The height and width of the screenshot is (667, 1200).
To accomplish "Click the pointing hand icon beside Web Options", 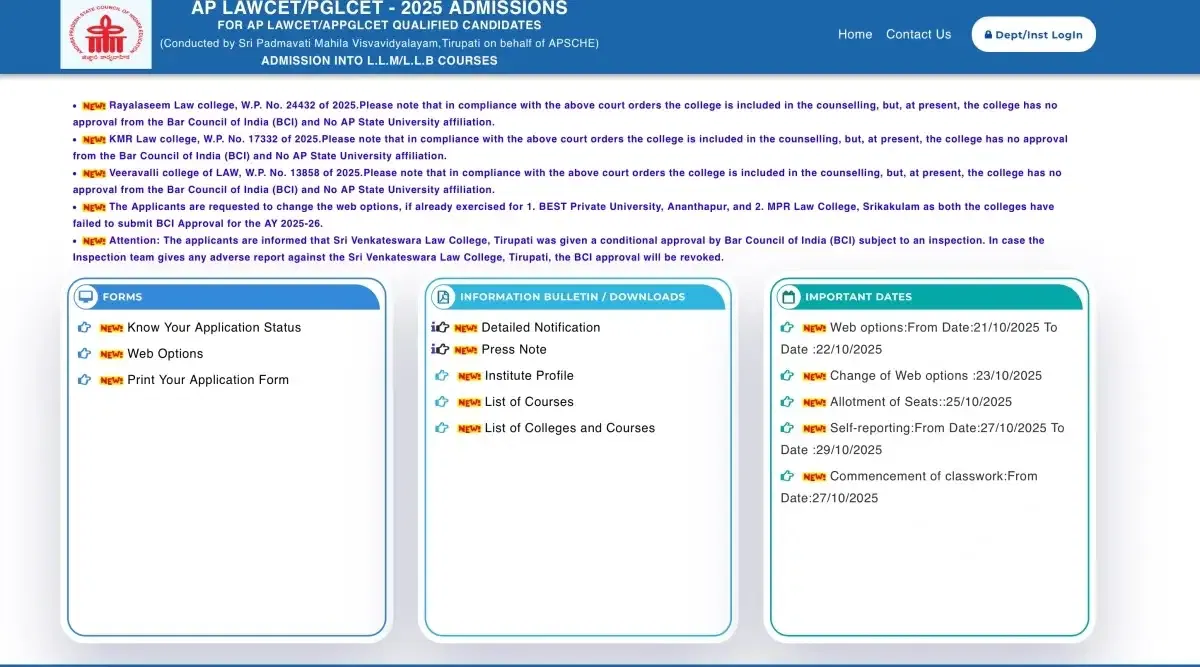I will (x=85, y=354).
